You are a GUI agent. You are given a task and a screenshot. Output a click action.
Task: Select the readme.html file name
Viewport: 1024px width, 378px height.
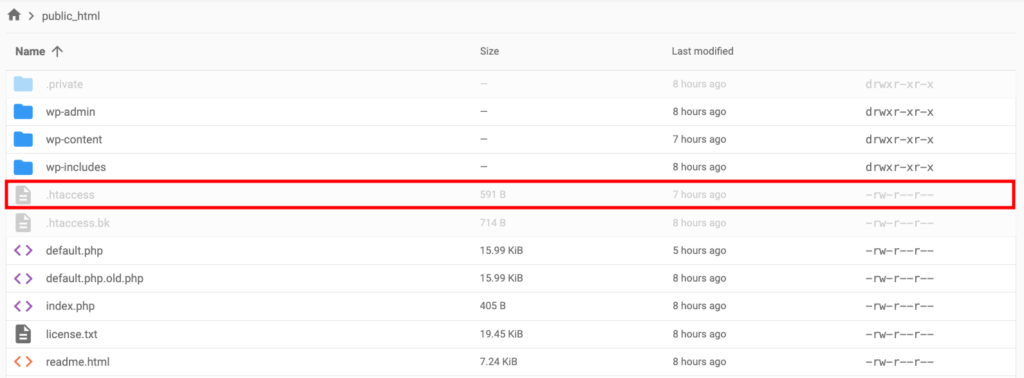click(x=78, y=361)
